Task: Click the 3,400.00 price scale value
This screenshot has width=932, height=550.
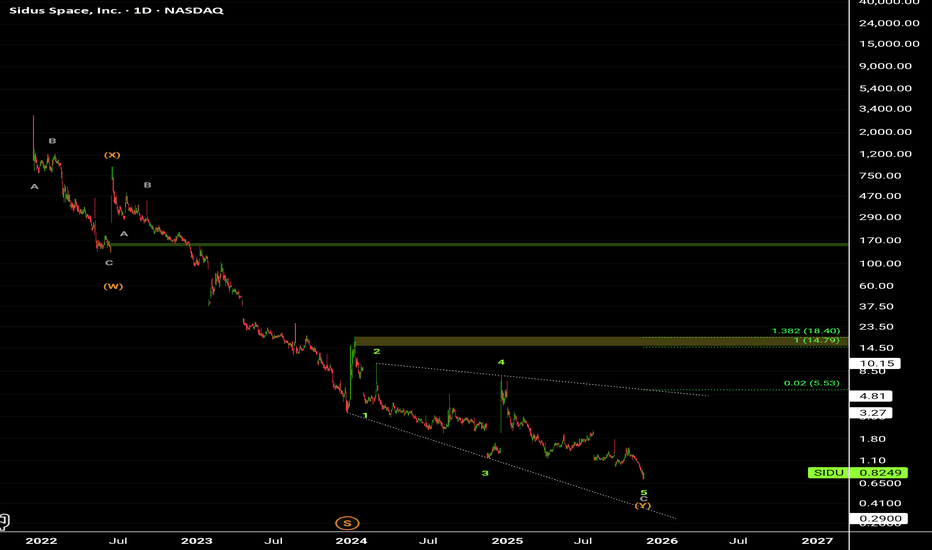Action: tap(886, 109)
